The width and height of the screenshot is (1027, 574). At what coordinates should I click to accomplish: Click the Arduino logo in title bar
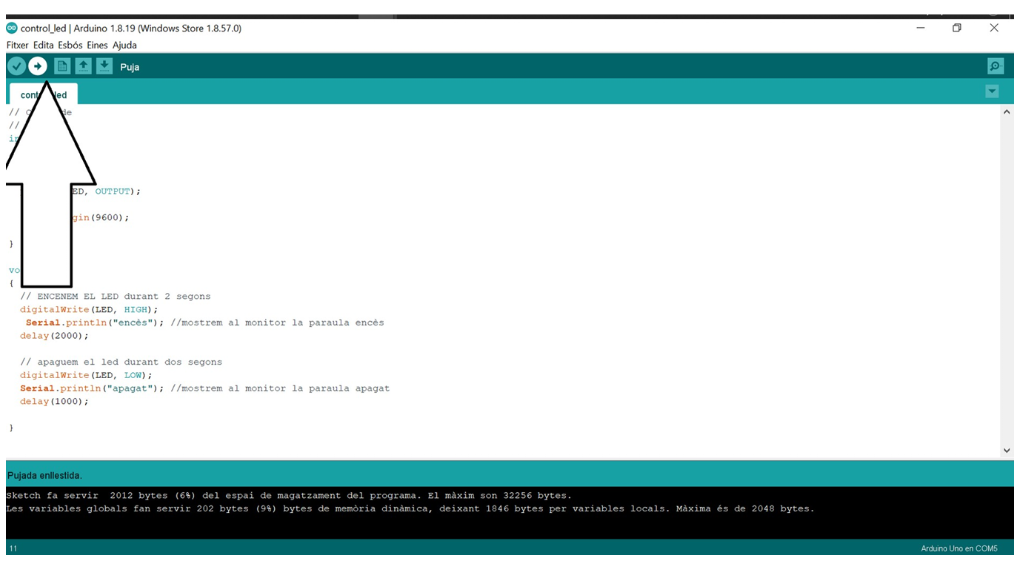click(x=12, y=28)
